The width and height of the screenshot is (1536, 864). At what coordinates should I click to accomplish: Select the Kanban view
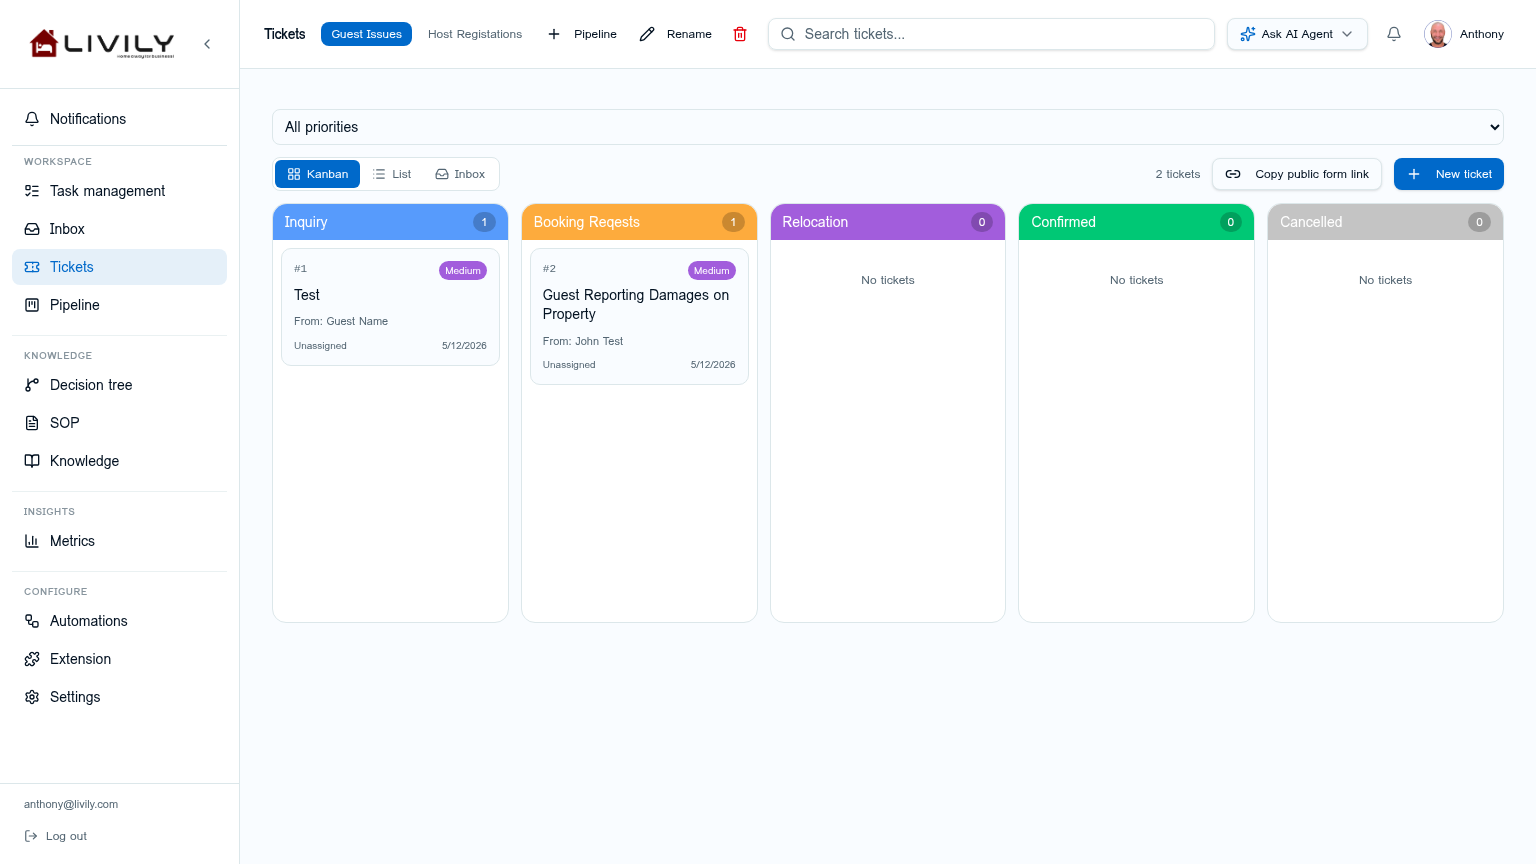[x=317, y=174]
